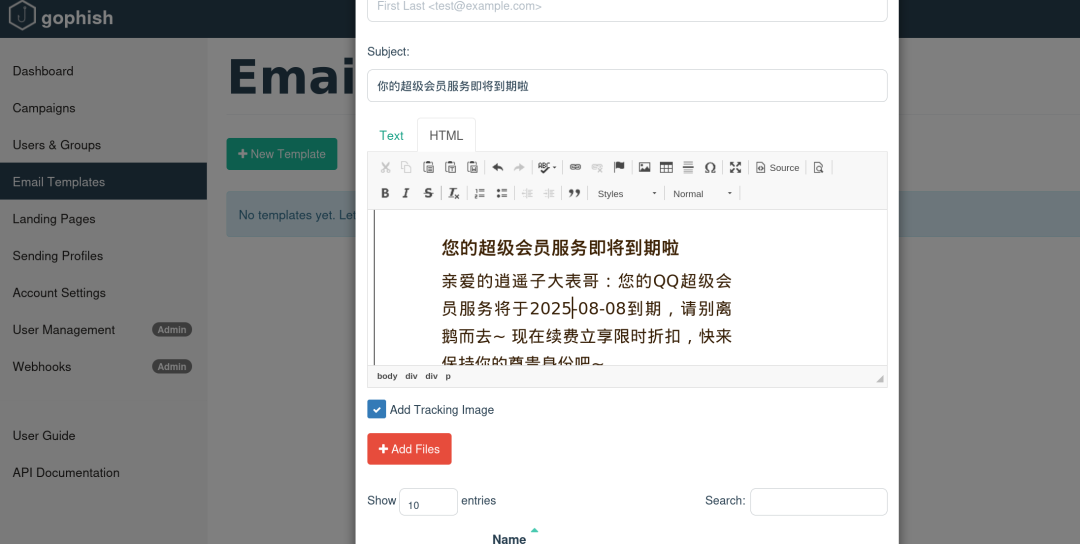The image size is (1080, 544).
Task: Open Landing Pages in the sidebar
Action: point(54,219)
